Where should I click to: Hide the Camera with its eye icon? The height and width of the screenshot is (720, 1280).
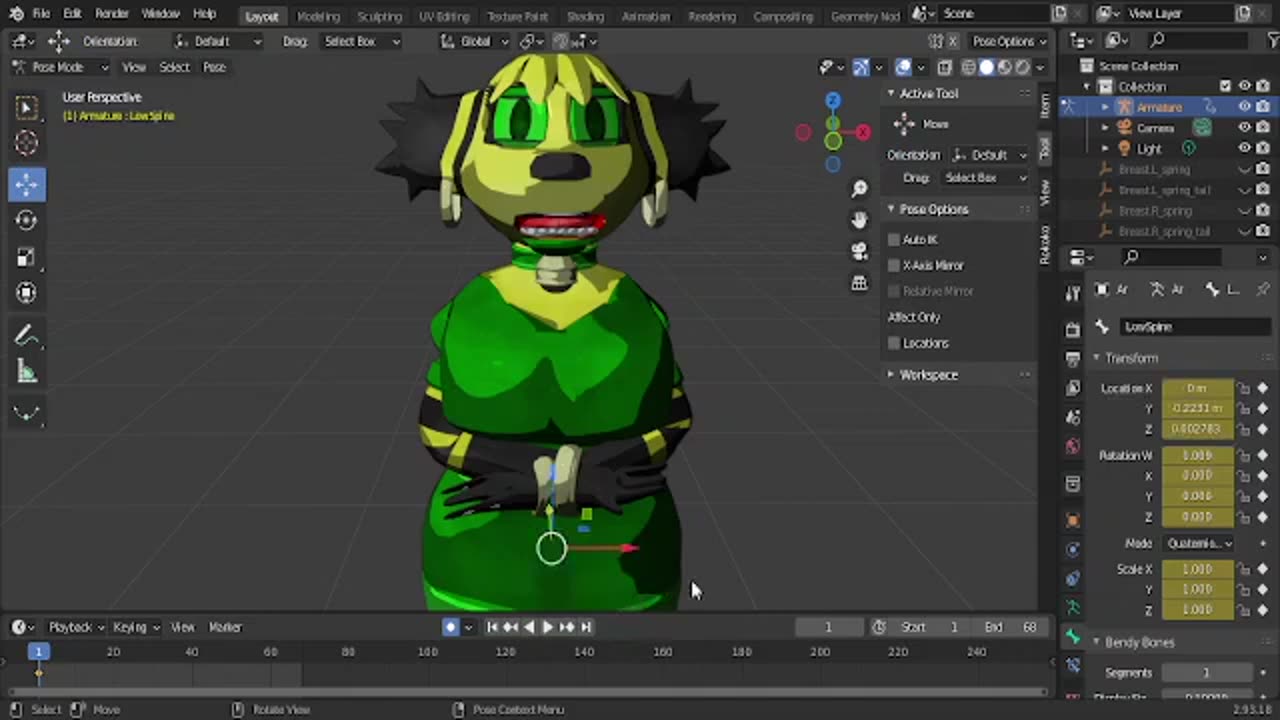tap(1245, 128)
